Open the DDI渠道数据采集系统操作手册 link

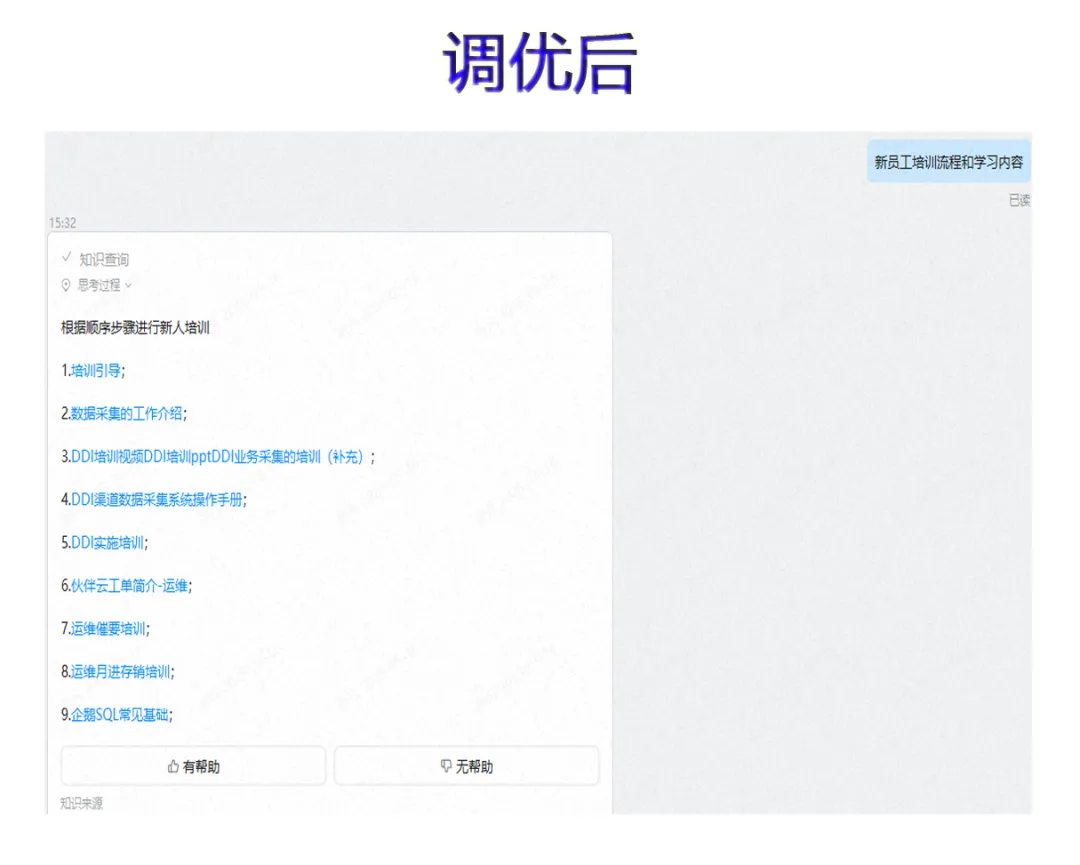(157, 499)
